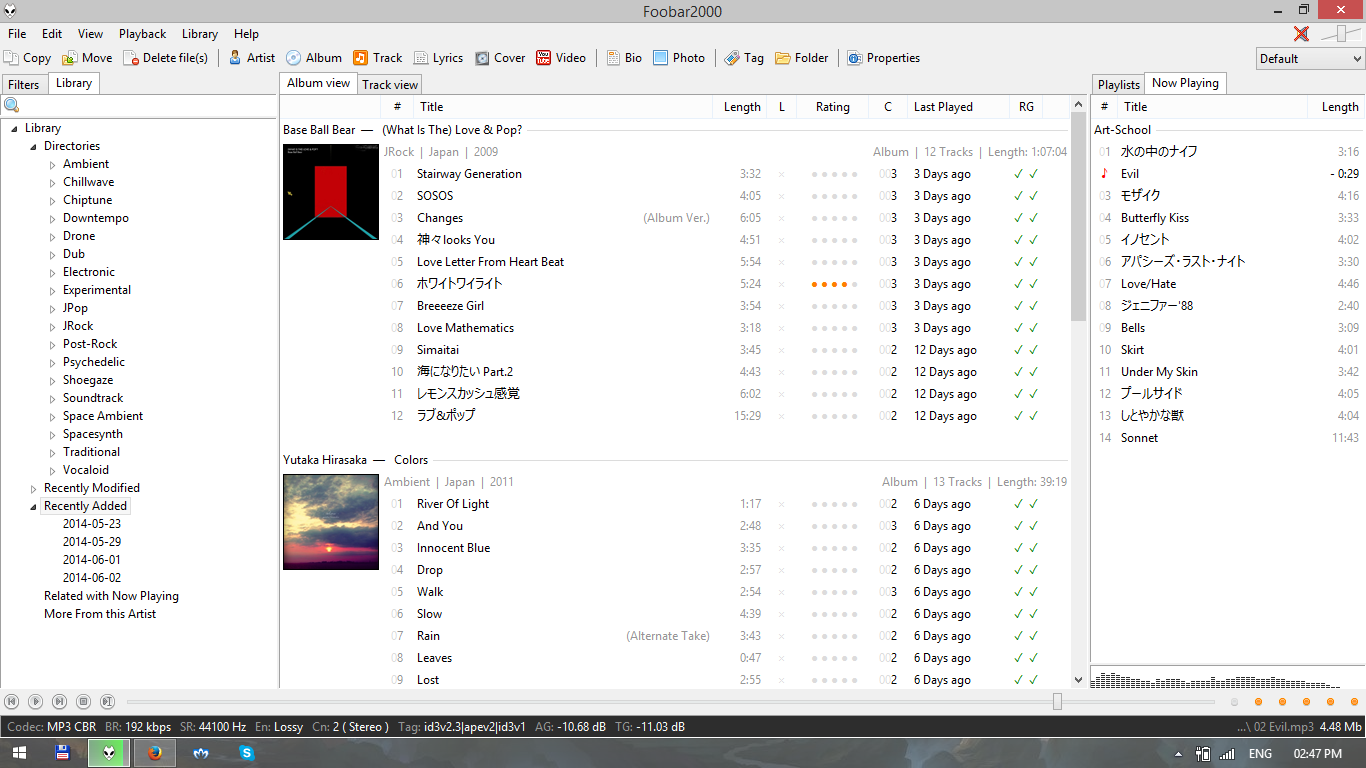This screenshot has width=1366, height=768.
Task: Expand the Ambient directory node
Action: point(53,164)
